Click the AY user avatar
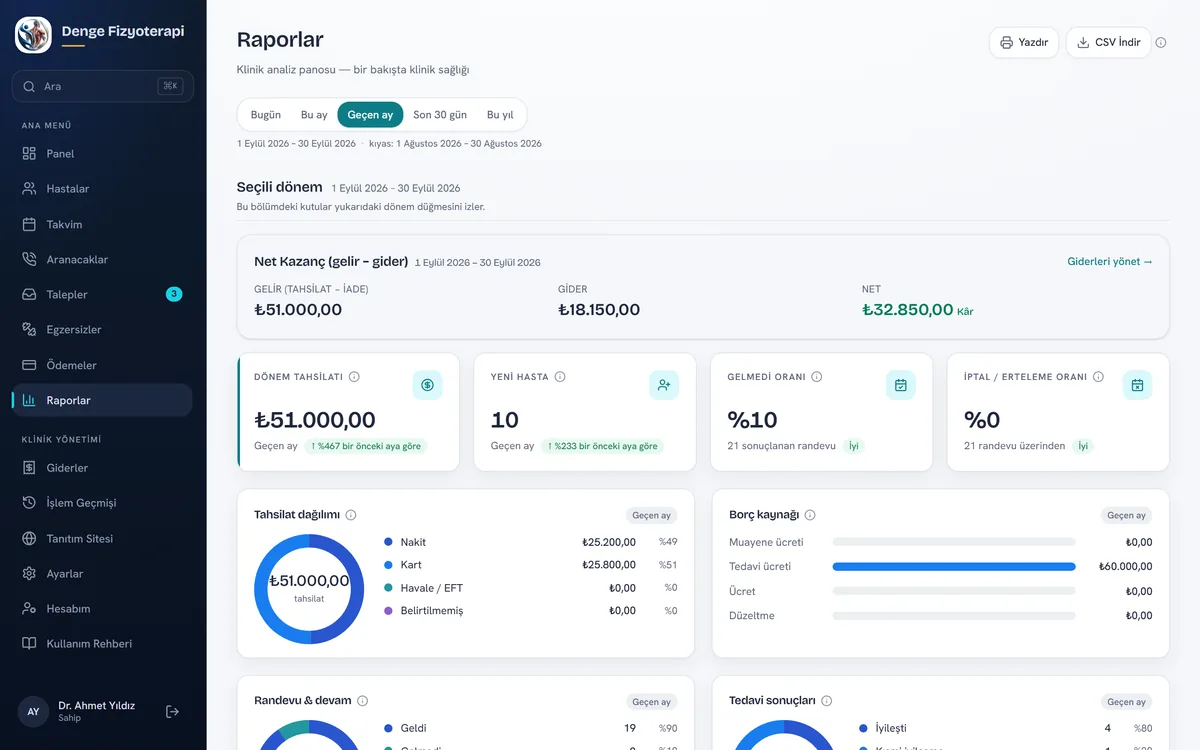The image size is (1200, 750). [x=33, y=711]
